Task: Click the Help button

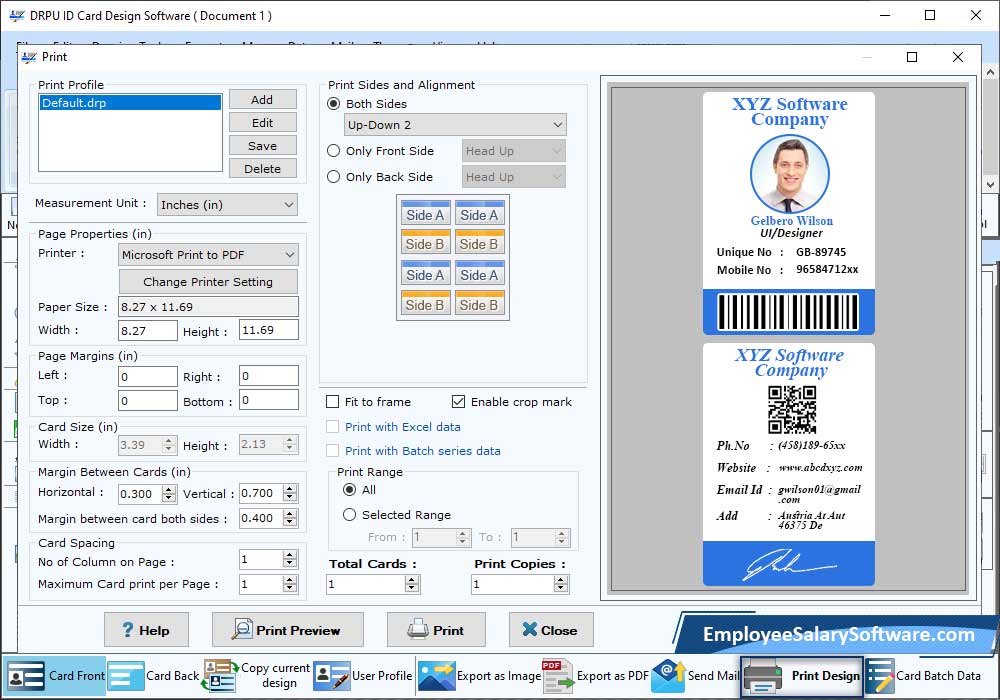Action: [146, 630]
